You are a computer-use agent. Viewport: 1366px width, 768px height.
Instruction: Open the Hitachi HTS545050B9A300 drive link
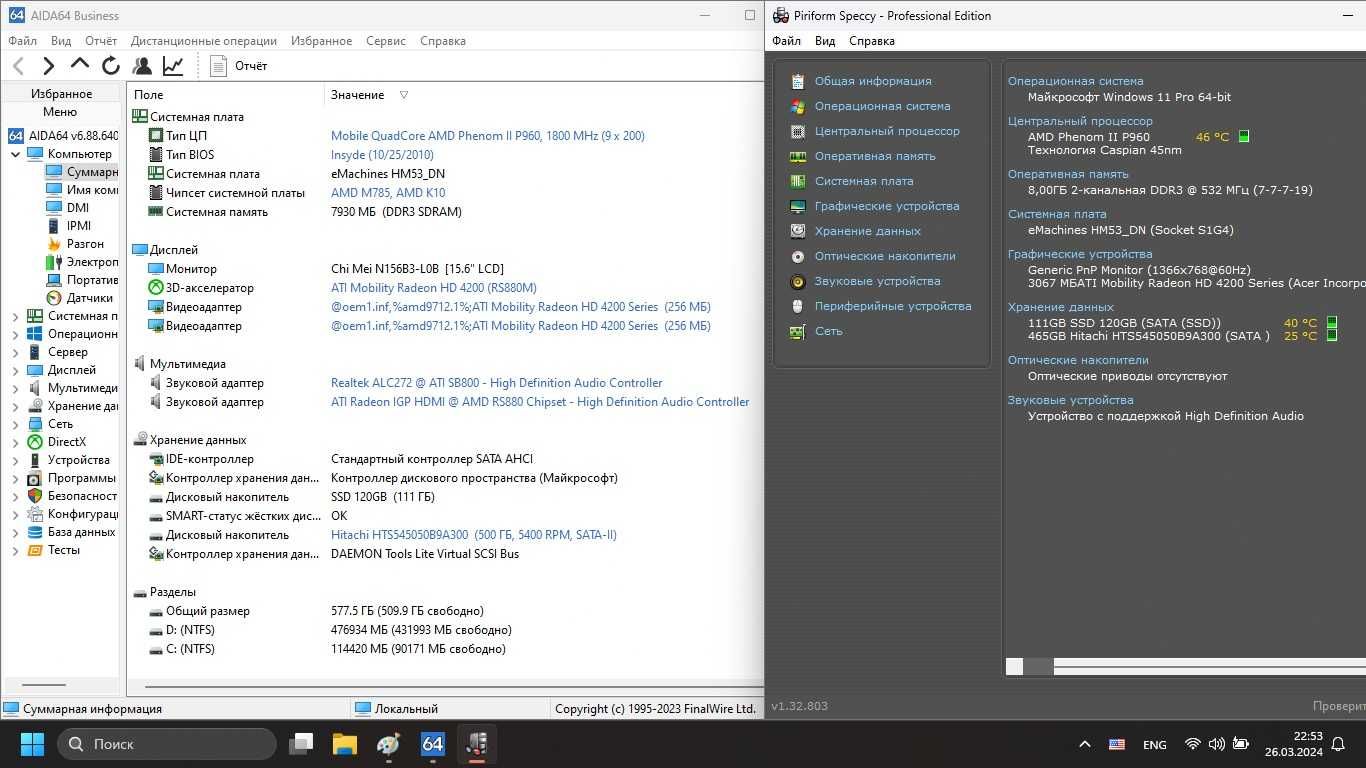(x=474, y=535)
